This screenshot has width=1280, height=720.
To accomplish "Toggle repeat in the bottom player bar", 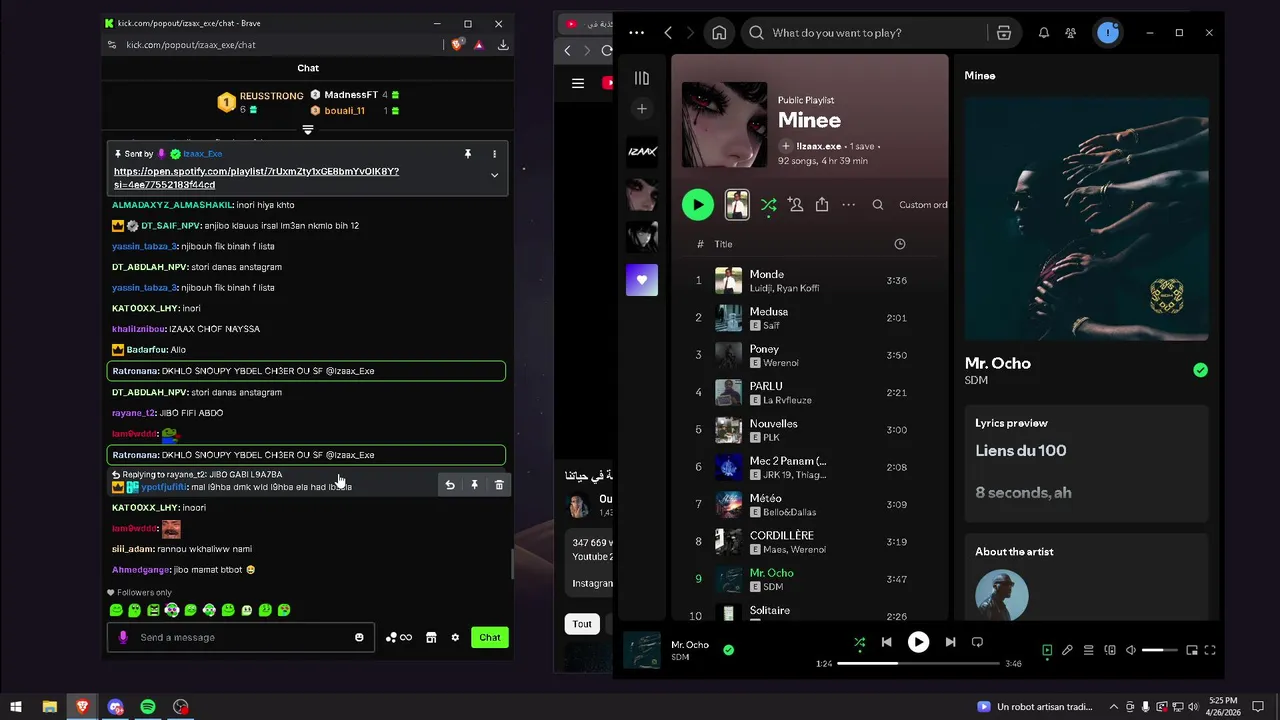I will [978, 642].
